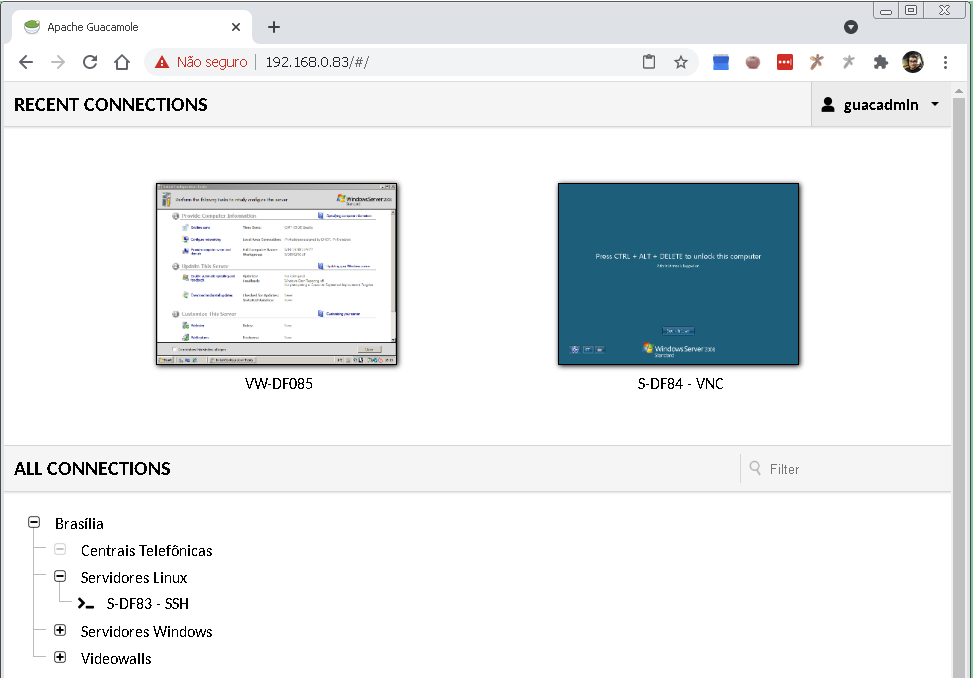Viewport: 973px width, 678px height.
Task: Select Servidores Windows label
Action: coord(146,631)
